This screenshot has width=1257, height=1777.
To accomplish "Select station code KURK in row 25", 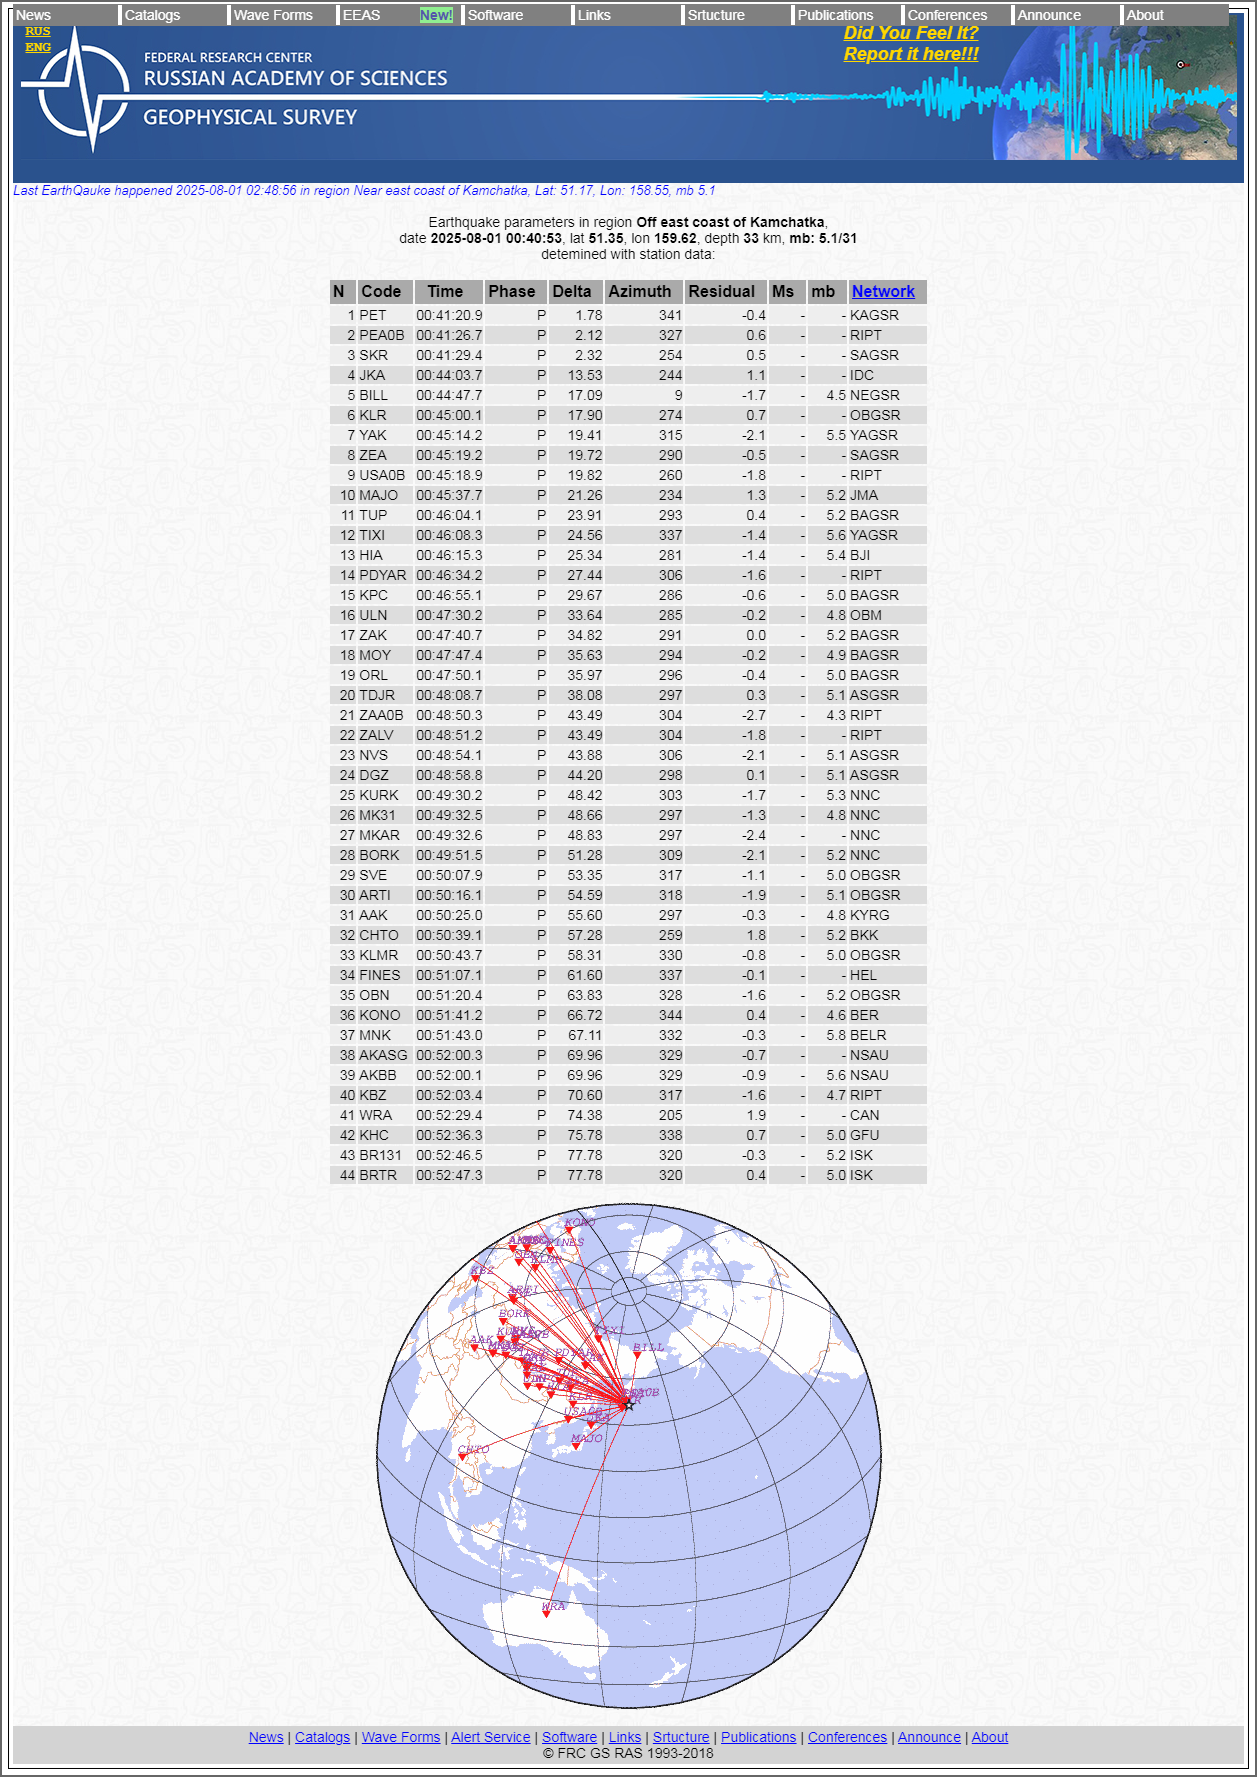I will 379,795.
